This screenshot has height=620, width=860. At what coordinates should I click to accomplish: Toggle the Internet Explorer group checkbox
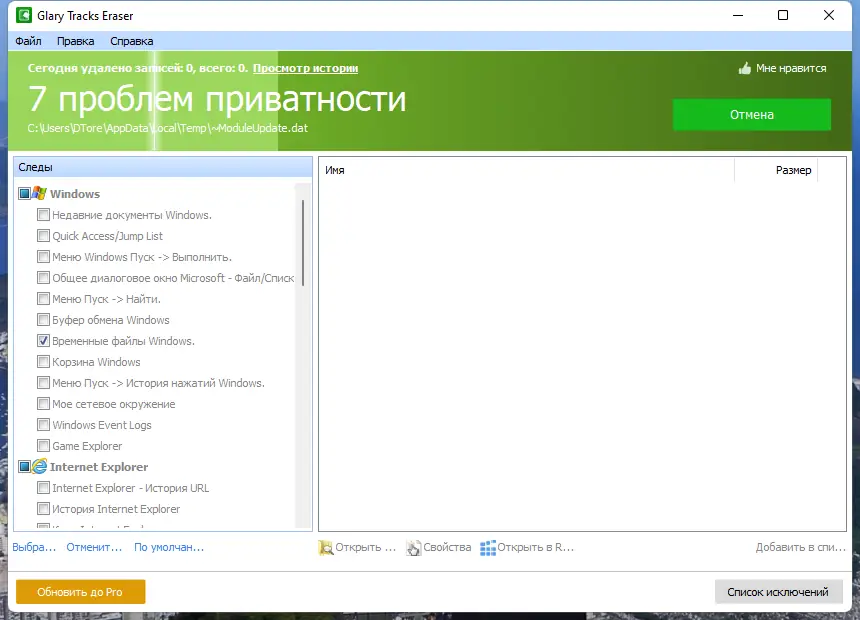pyautogui.click(x=24, y=466)
